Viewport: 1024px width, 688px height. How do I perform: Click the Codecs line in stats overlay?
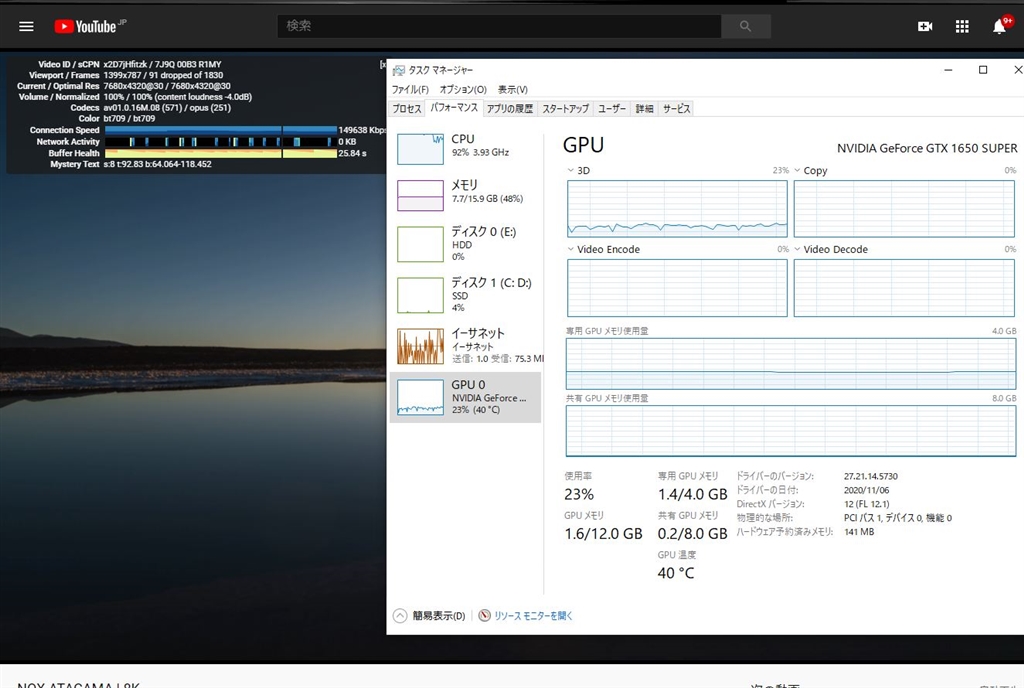coord(150,108)
